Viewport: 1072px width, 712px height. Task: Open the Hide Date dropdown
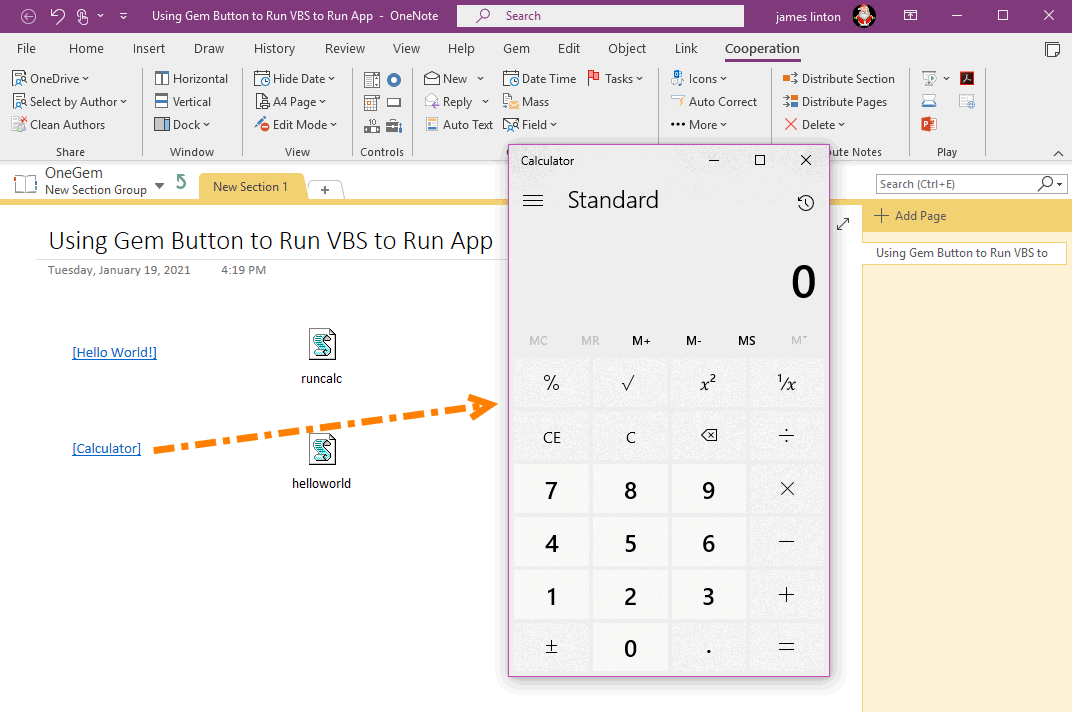click(295, 79)
